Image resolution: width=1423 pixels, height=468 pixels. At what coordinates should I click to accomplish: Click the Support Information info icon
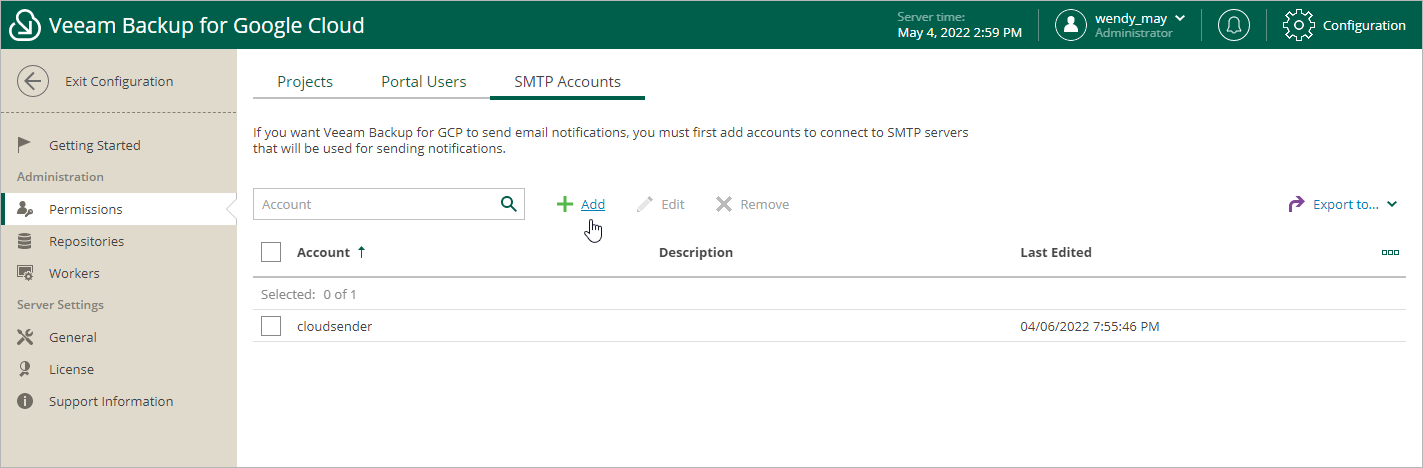click(x=25, y=401)
